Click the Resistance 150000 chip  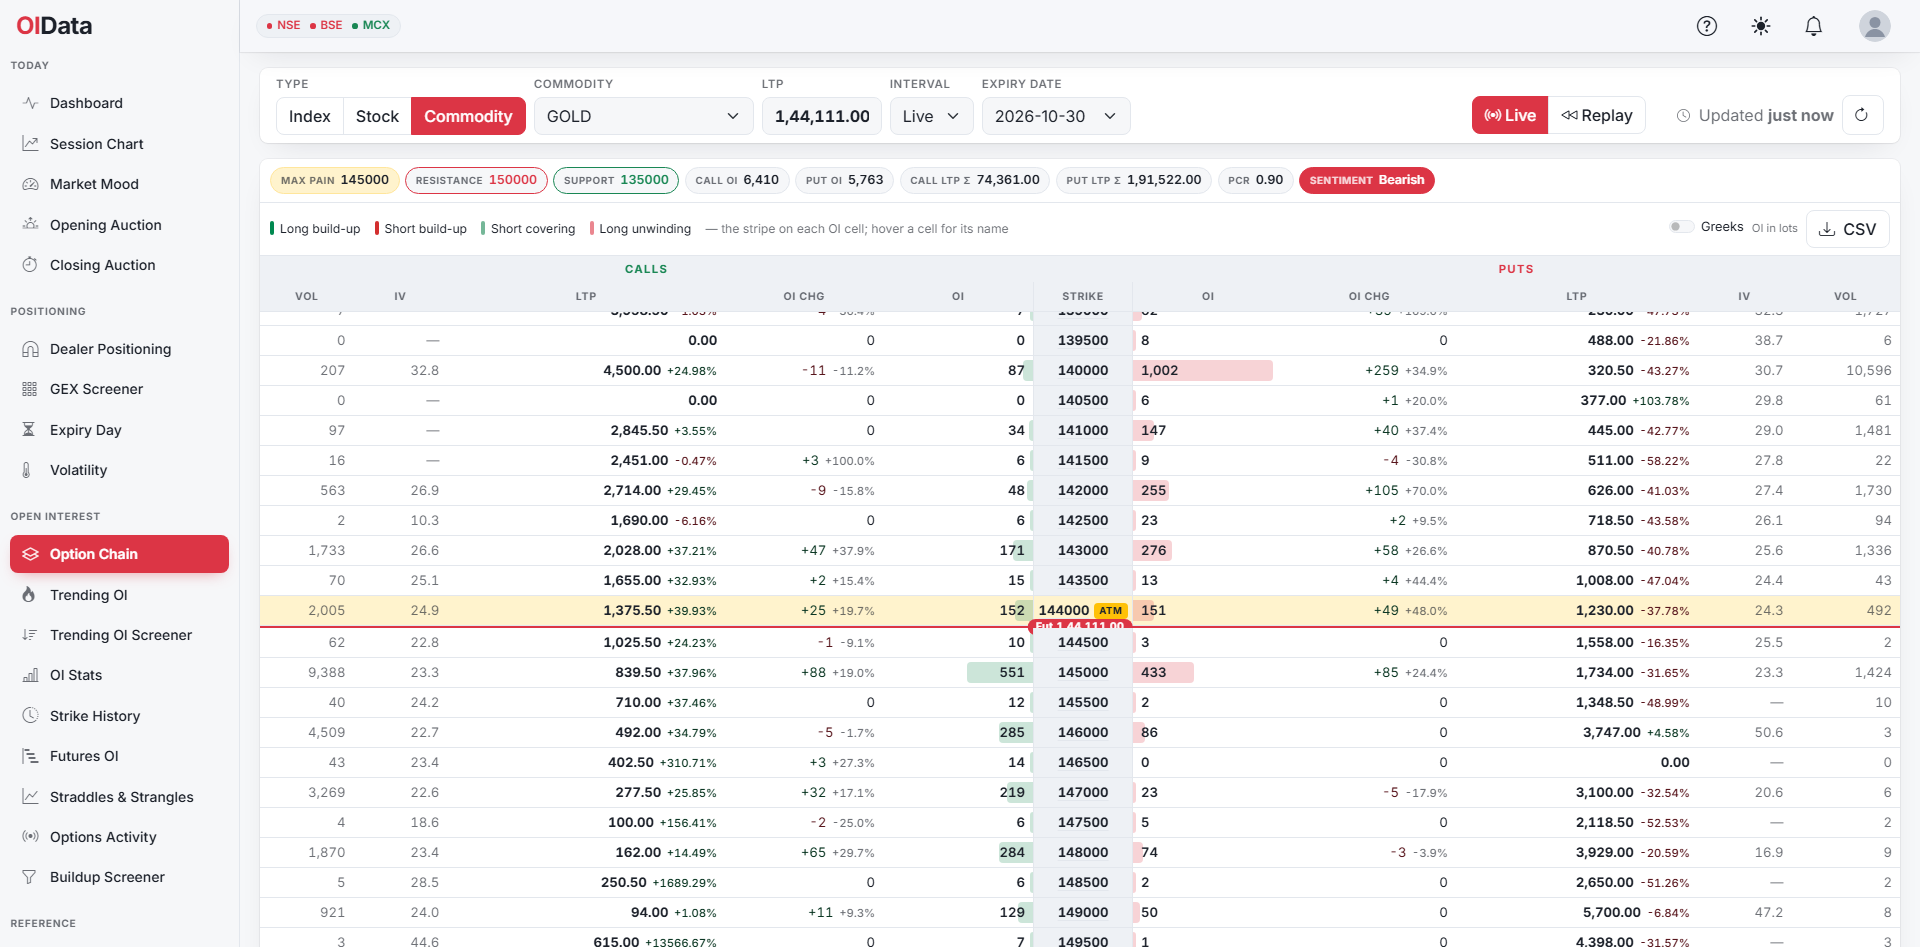point(476,180)
